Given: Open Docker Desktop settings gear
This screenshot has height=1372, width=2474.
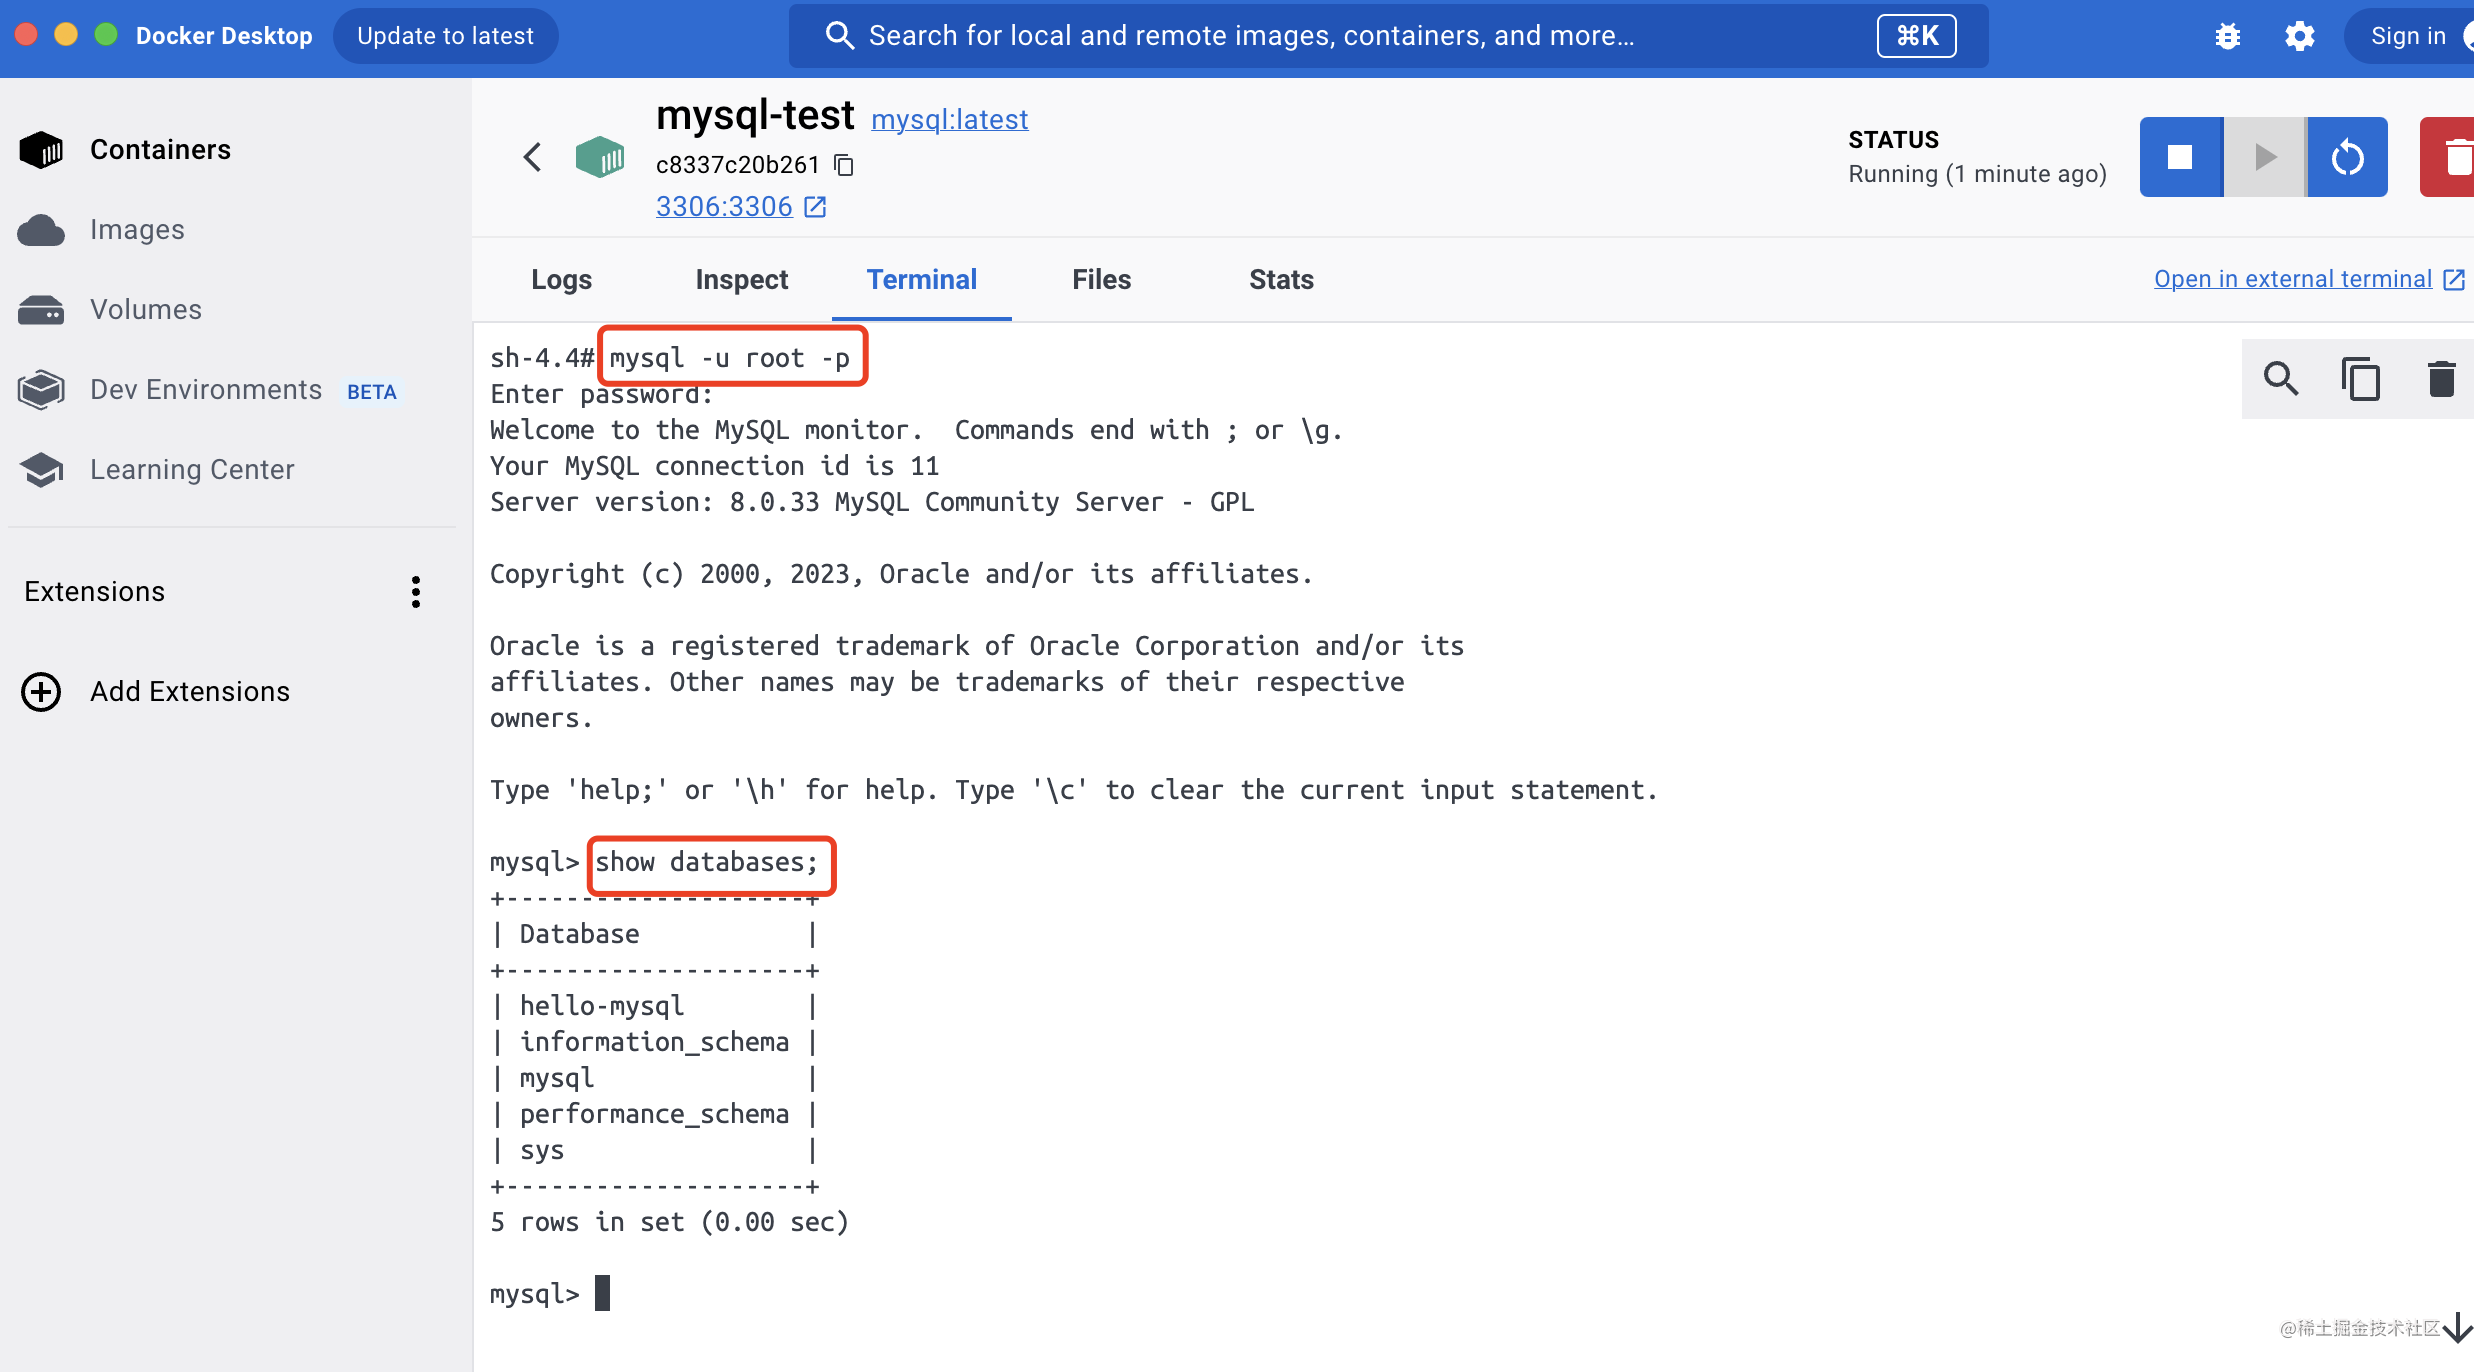Looking at the screenshot, I should (2299, 36).
